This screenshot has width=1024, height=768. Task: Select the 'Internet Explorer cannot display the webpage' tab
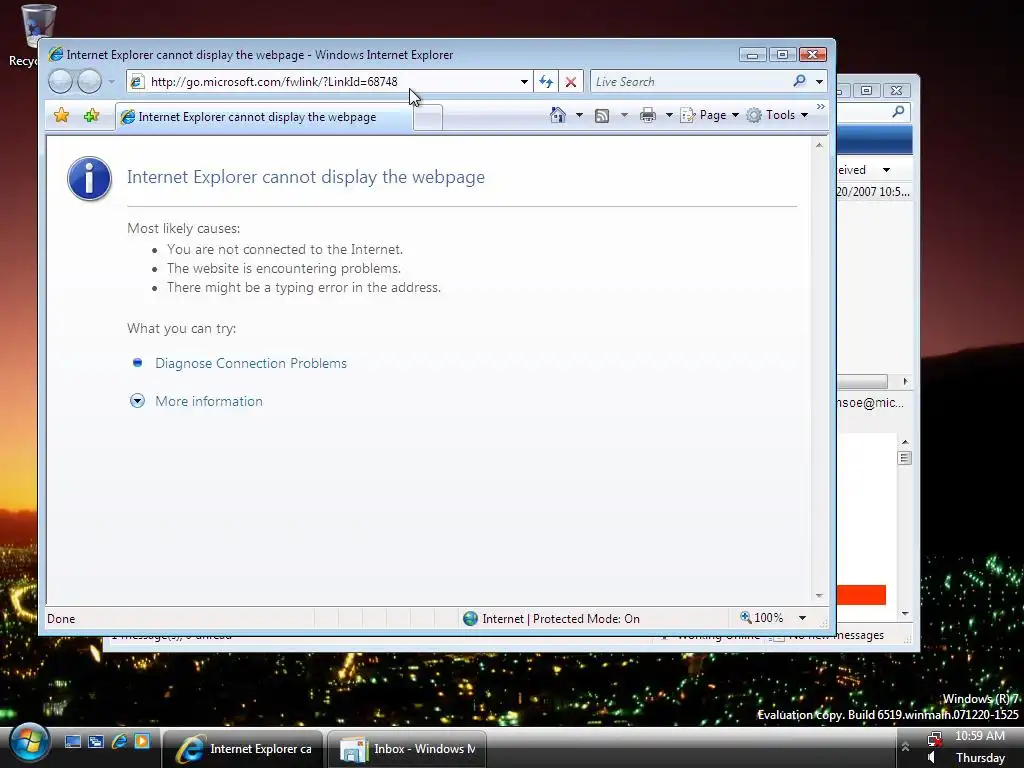[x=264, y=117]
